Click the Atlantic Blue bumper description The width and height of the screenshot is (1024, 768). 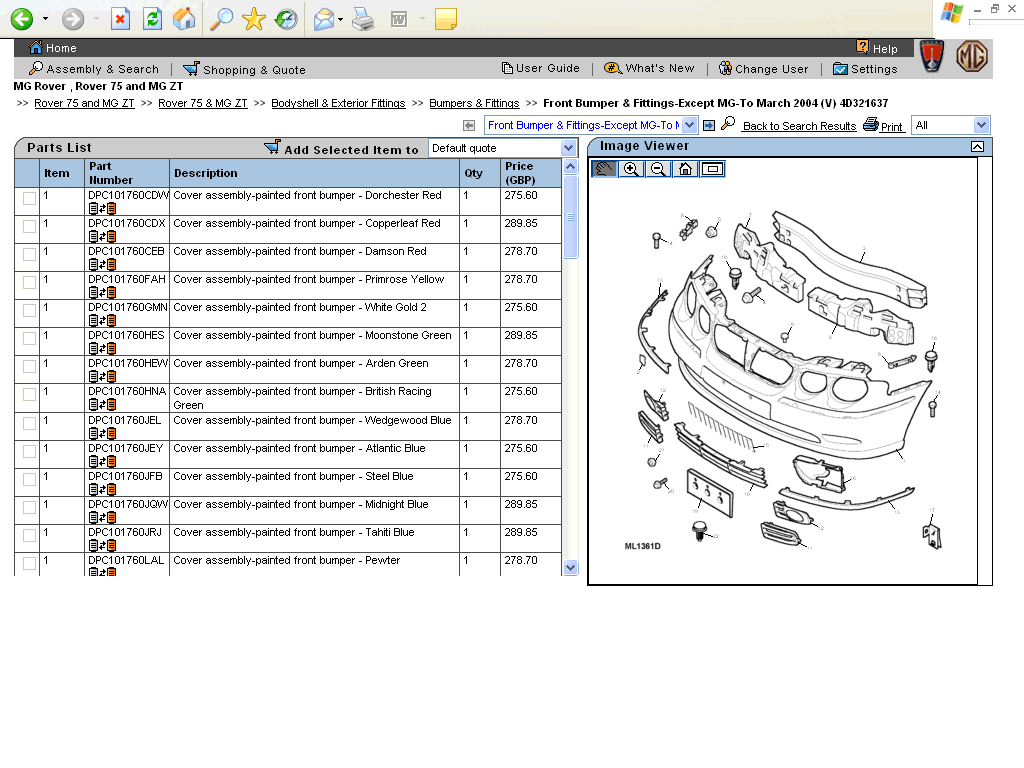point(299,448)
